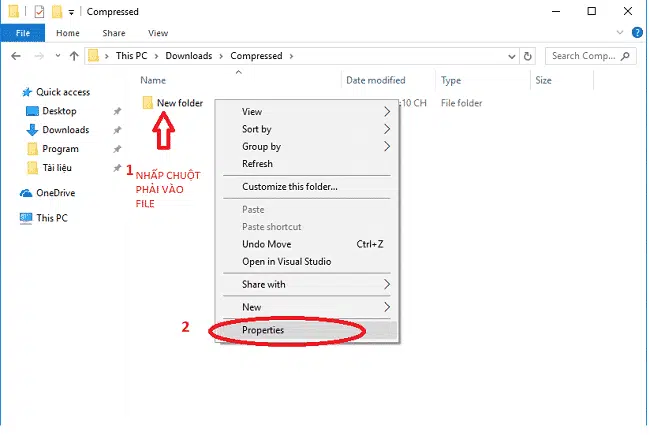Select Properties from the context menu
This screenshot has width=650, height=435.
click(263, 330)
